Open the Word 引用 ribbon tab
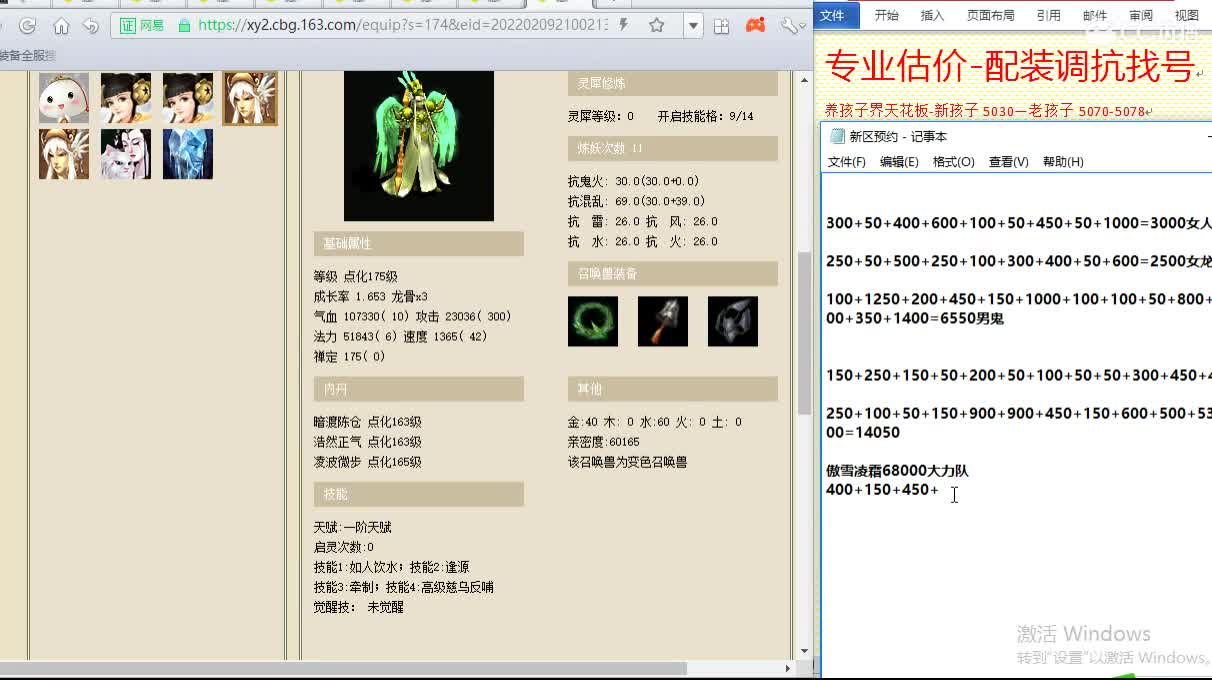The image size is (1212, 680). point(1049,15)
